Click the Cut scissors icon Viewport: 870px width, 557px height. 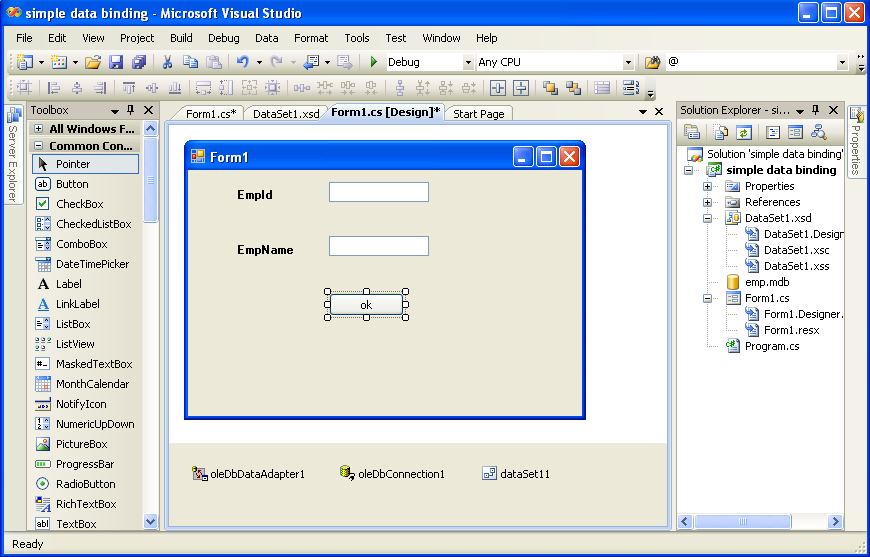click(x=167, y=62)
